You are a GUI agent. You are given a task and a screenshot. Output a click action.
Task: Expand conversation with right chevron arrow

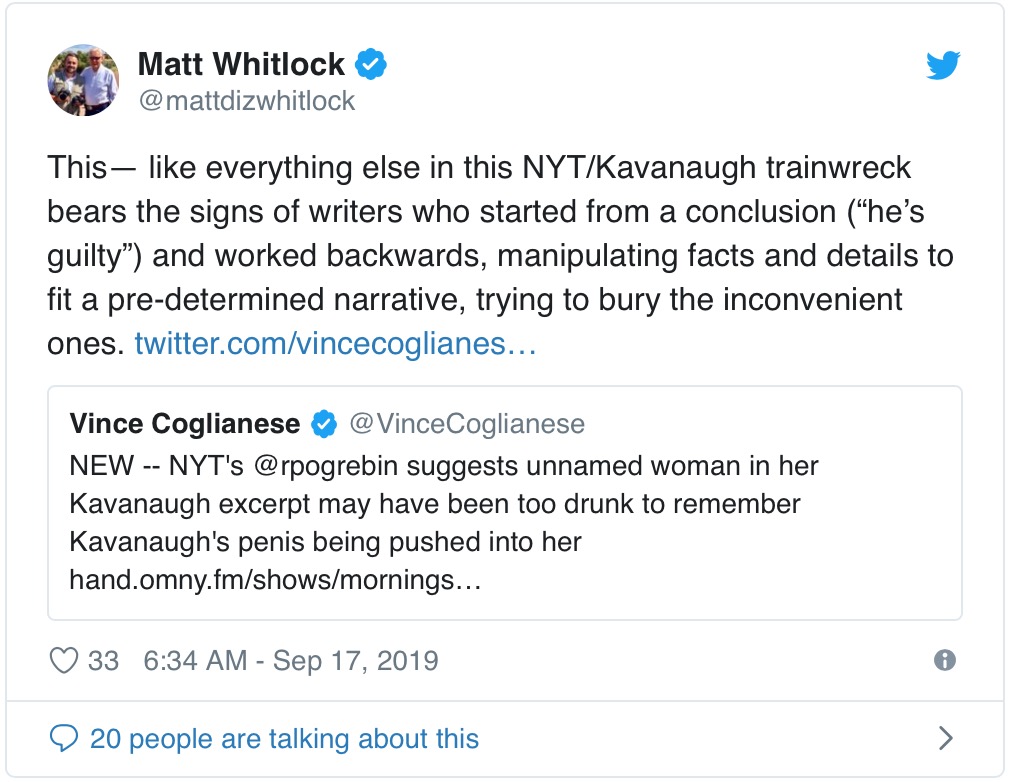945,739
